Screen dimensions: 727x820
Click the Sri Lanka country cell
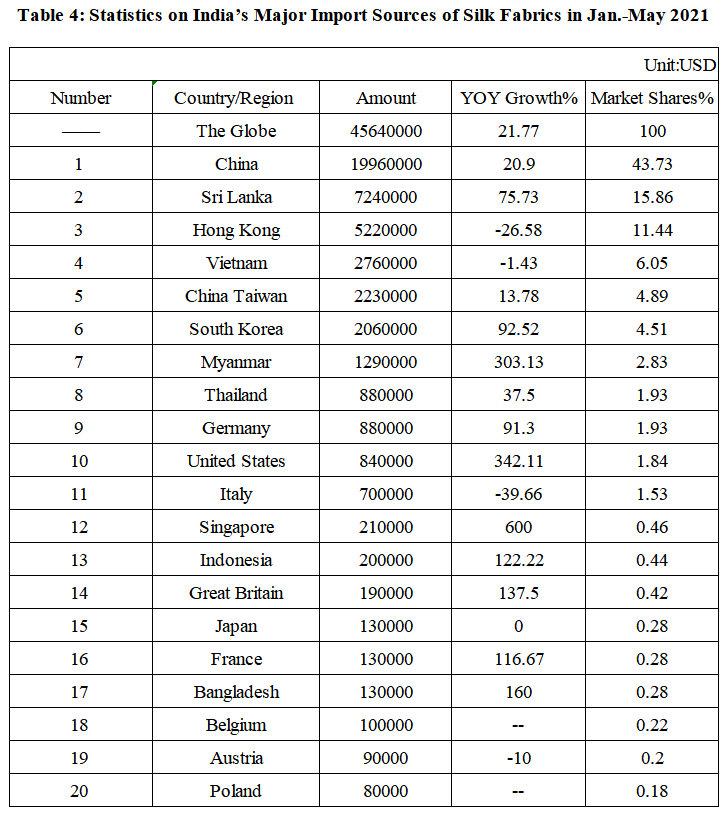pyautogui.click(x=236, y=197)
